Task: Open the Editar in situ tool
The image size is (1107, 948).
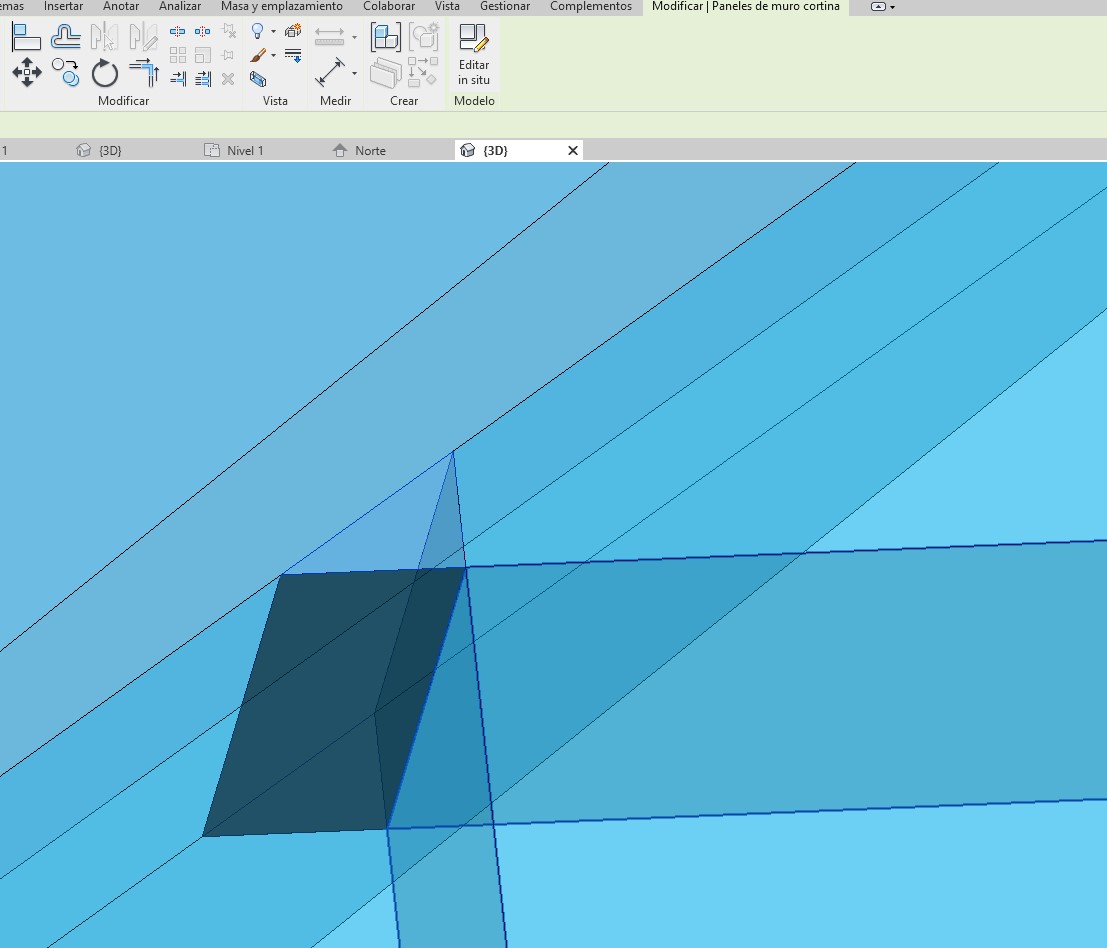Action: click(x=474, y=55)
